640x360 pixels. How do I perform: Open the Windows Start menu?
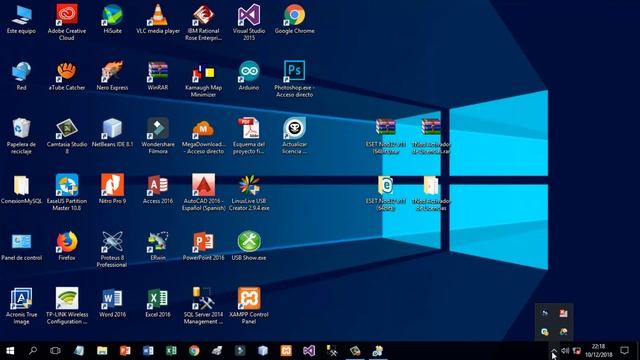tap(10, 351)
